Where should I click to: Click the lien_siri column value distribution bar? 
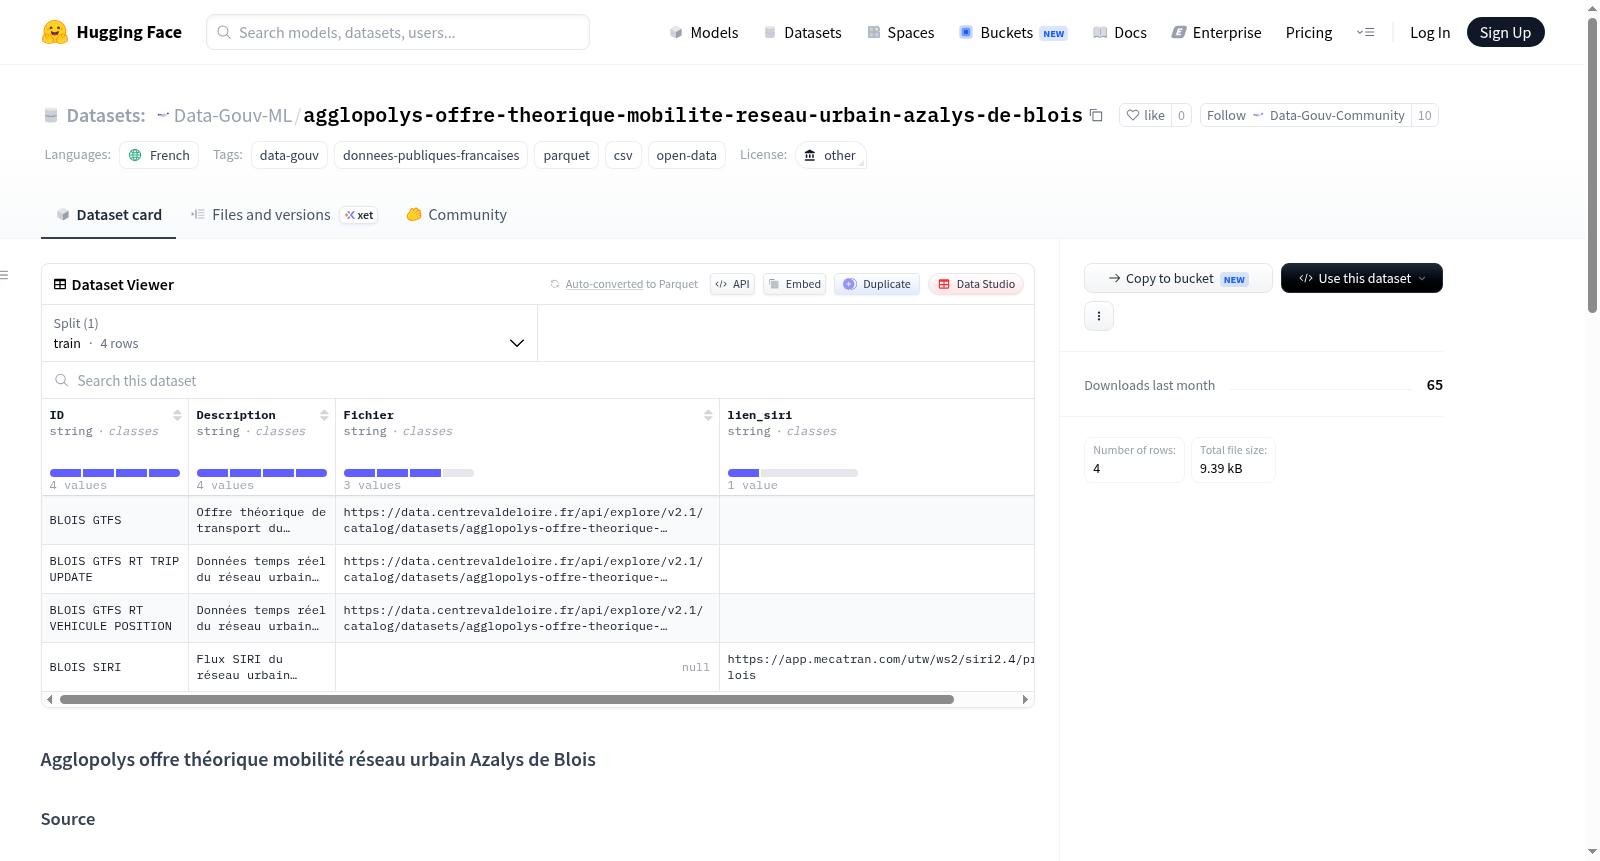[793, 473]
